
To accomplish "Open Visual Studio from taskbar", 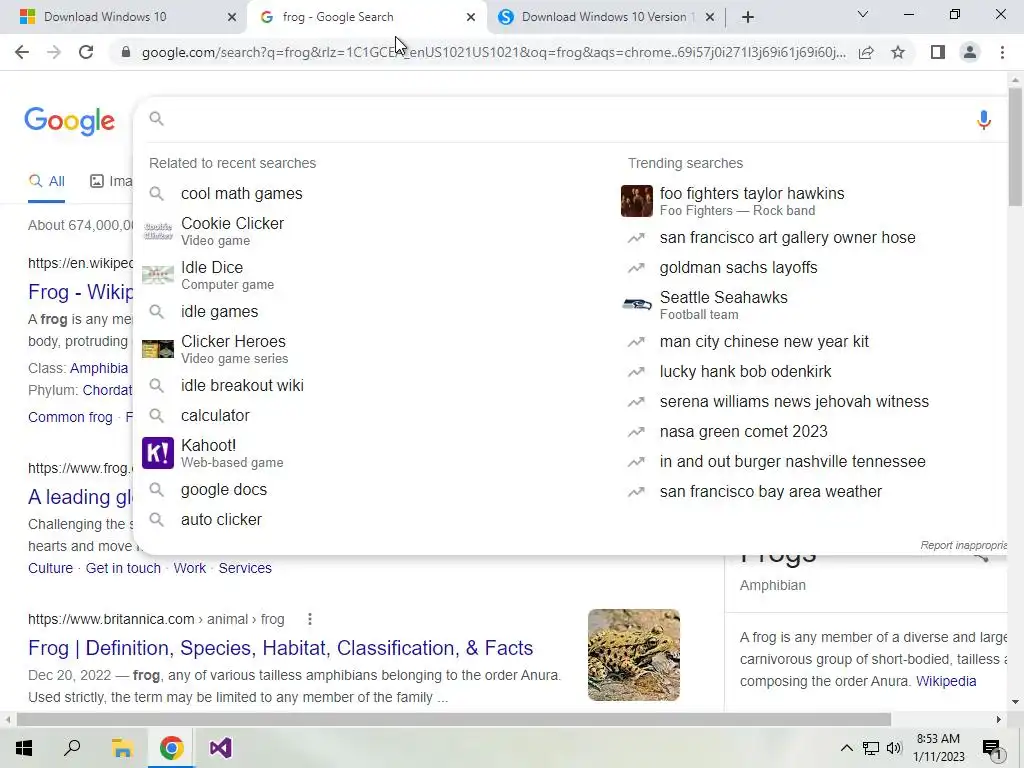I will [x=221, y=748].
